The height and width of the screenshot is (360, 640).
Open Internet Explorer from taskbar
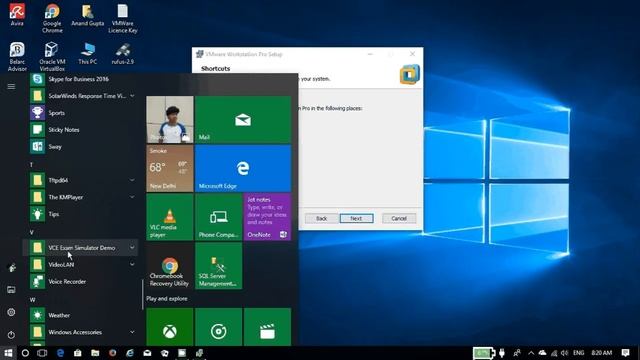click(130, 353)
